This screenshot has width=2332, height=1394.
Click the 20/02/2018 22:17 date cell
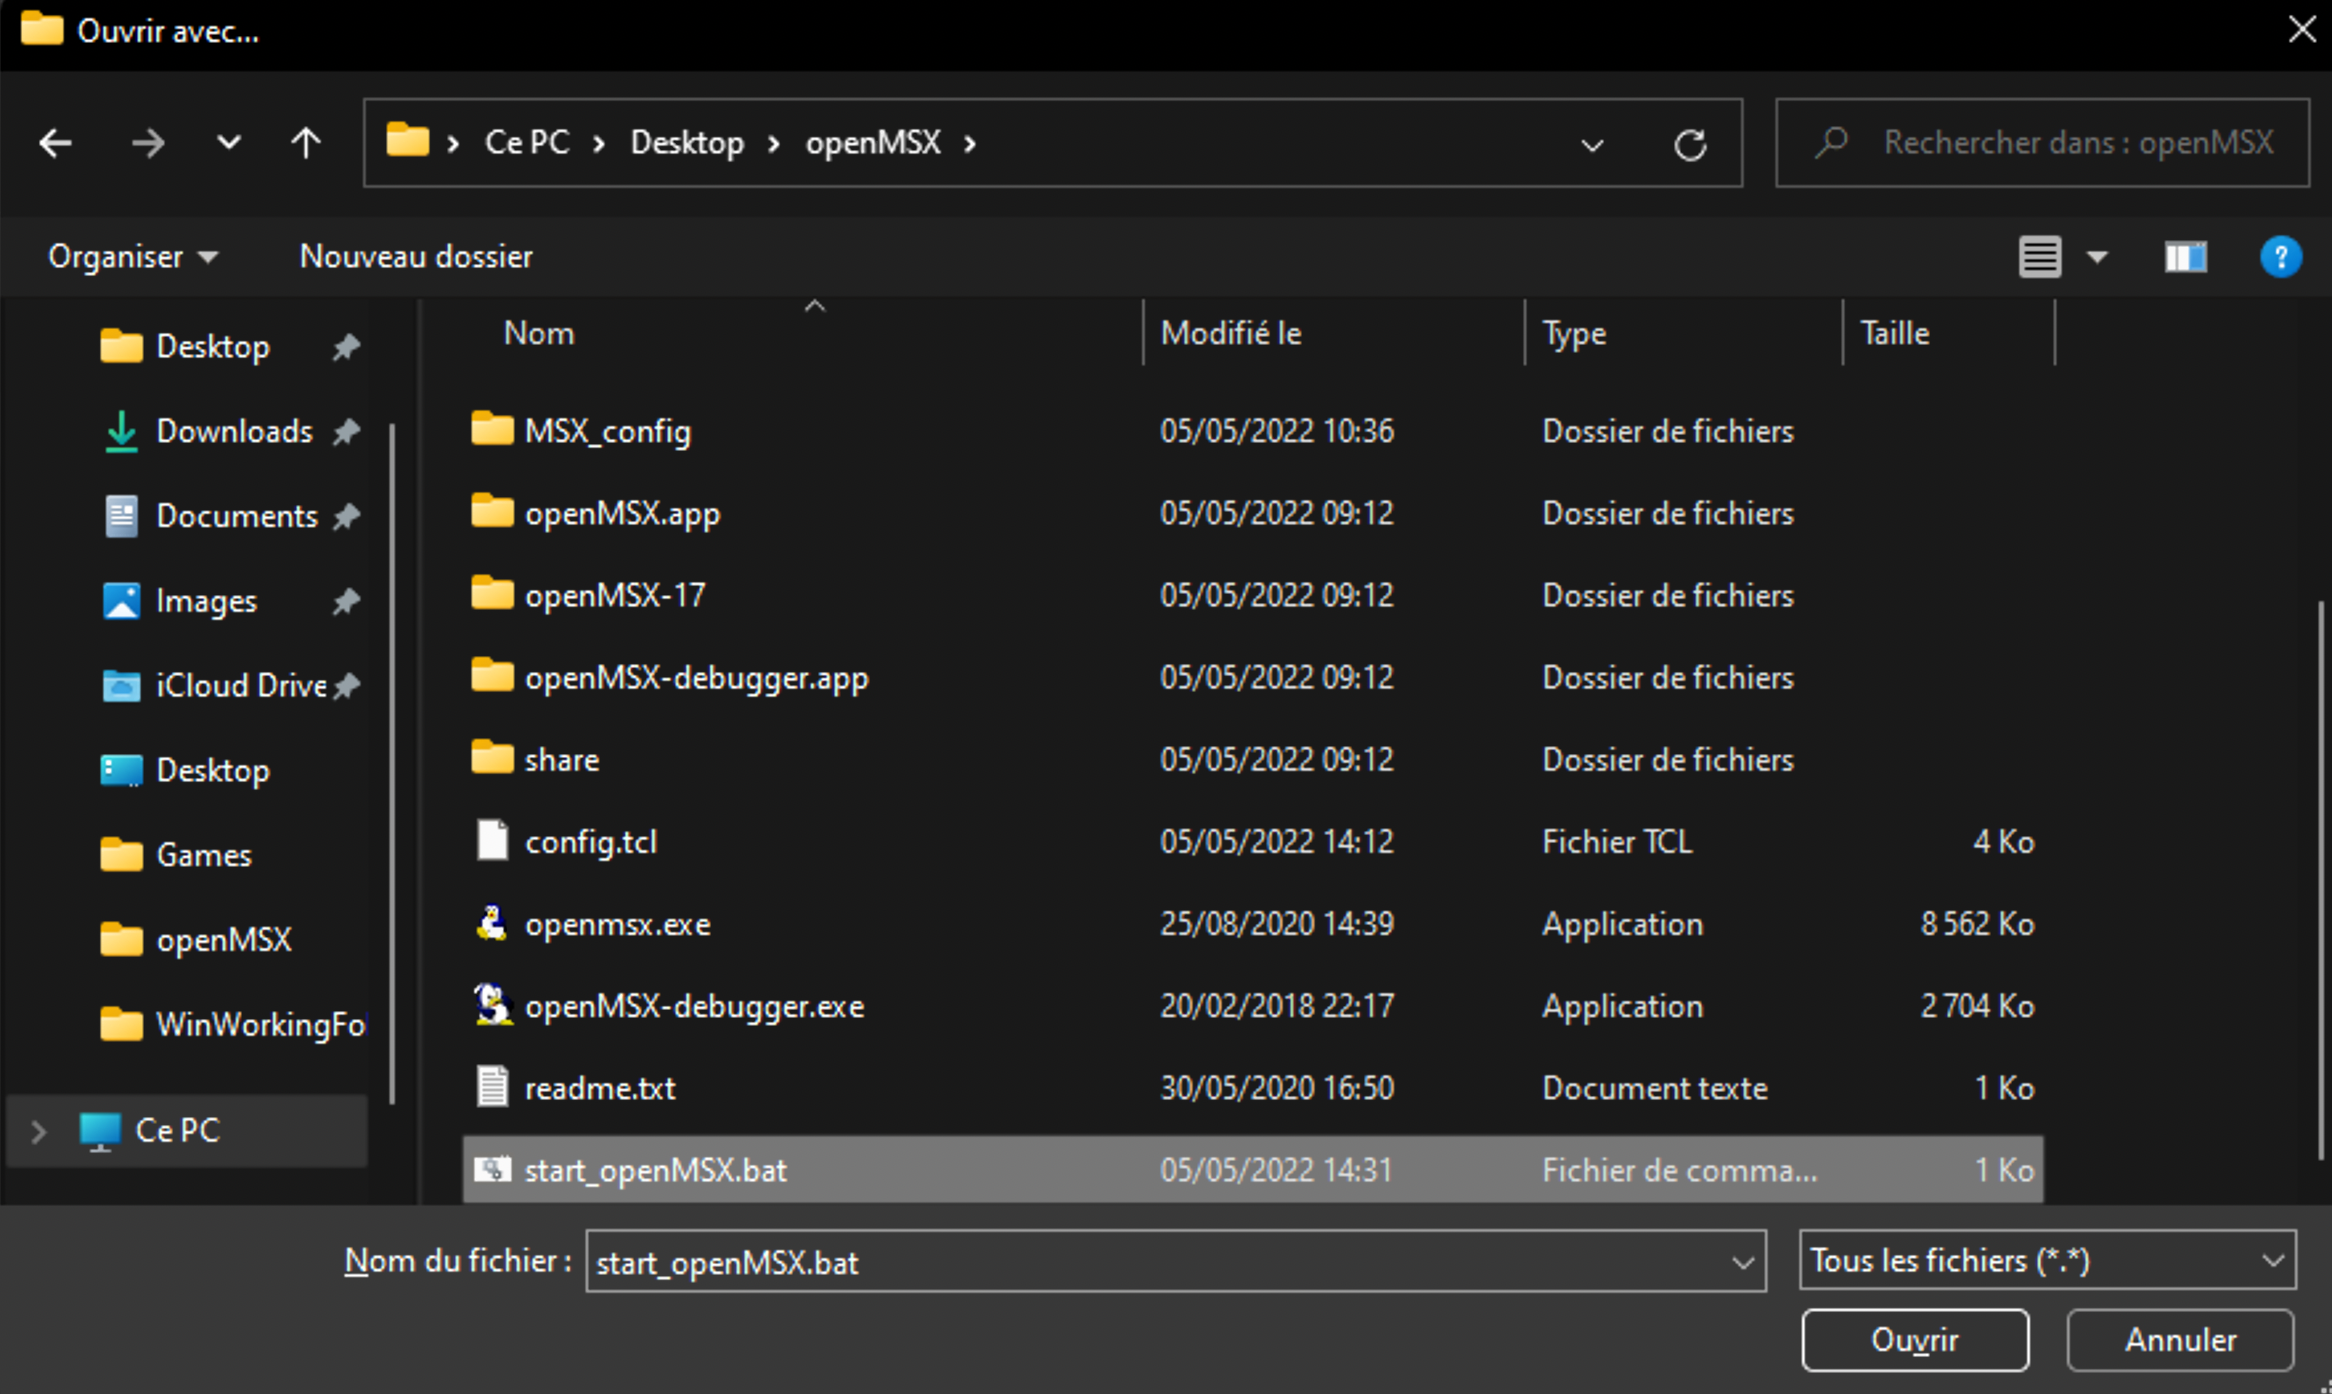click(x=1277, y=1006)
